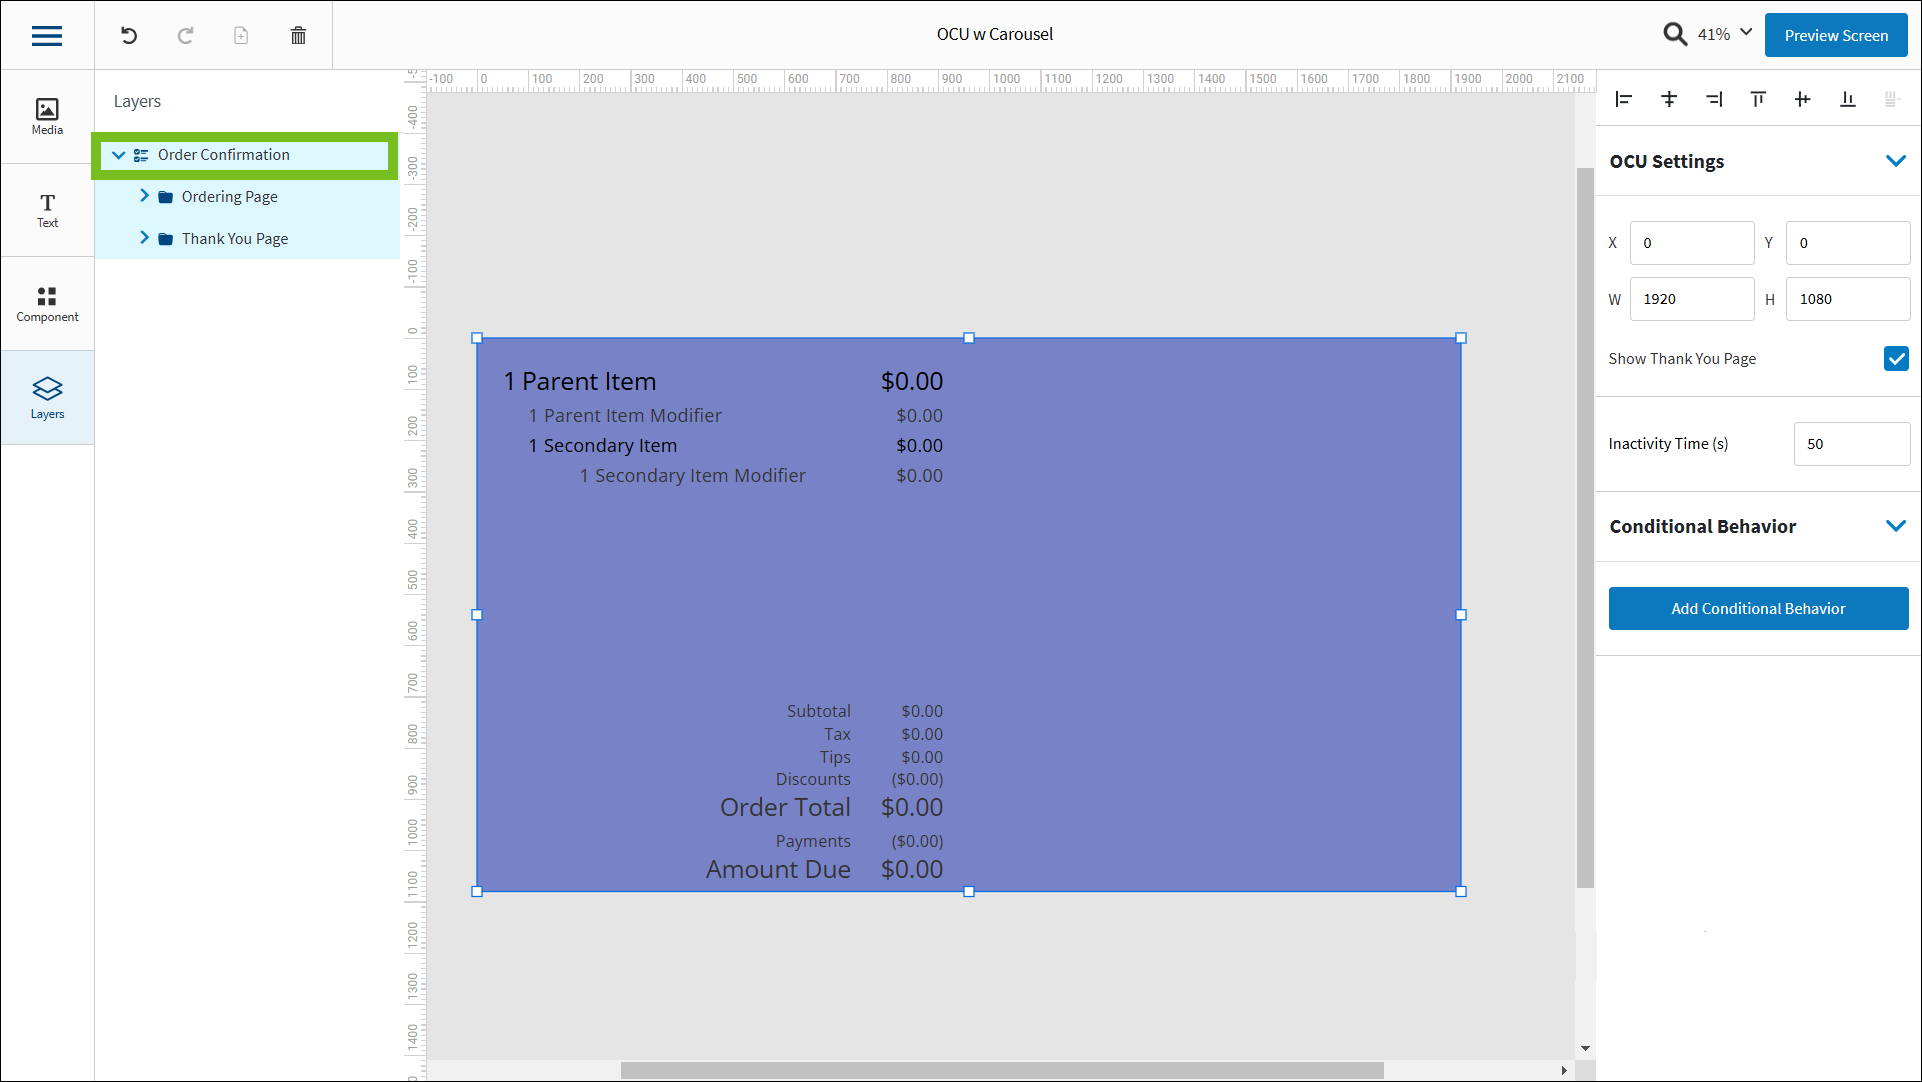Collapse the OCU Settings section
Image resolution: width=1922 pixels, height=1082 pixels.
tap(1895, 161)
